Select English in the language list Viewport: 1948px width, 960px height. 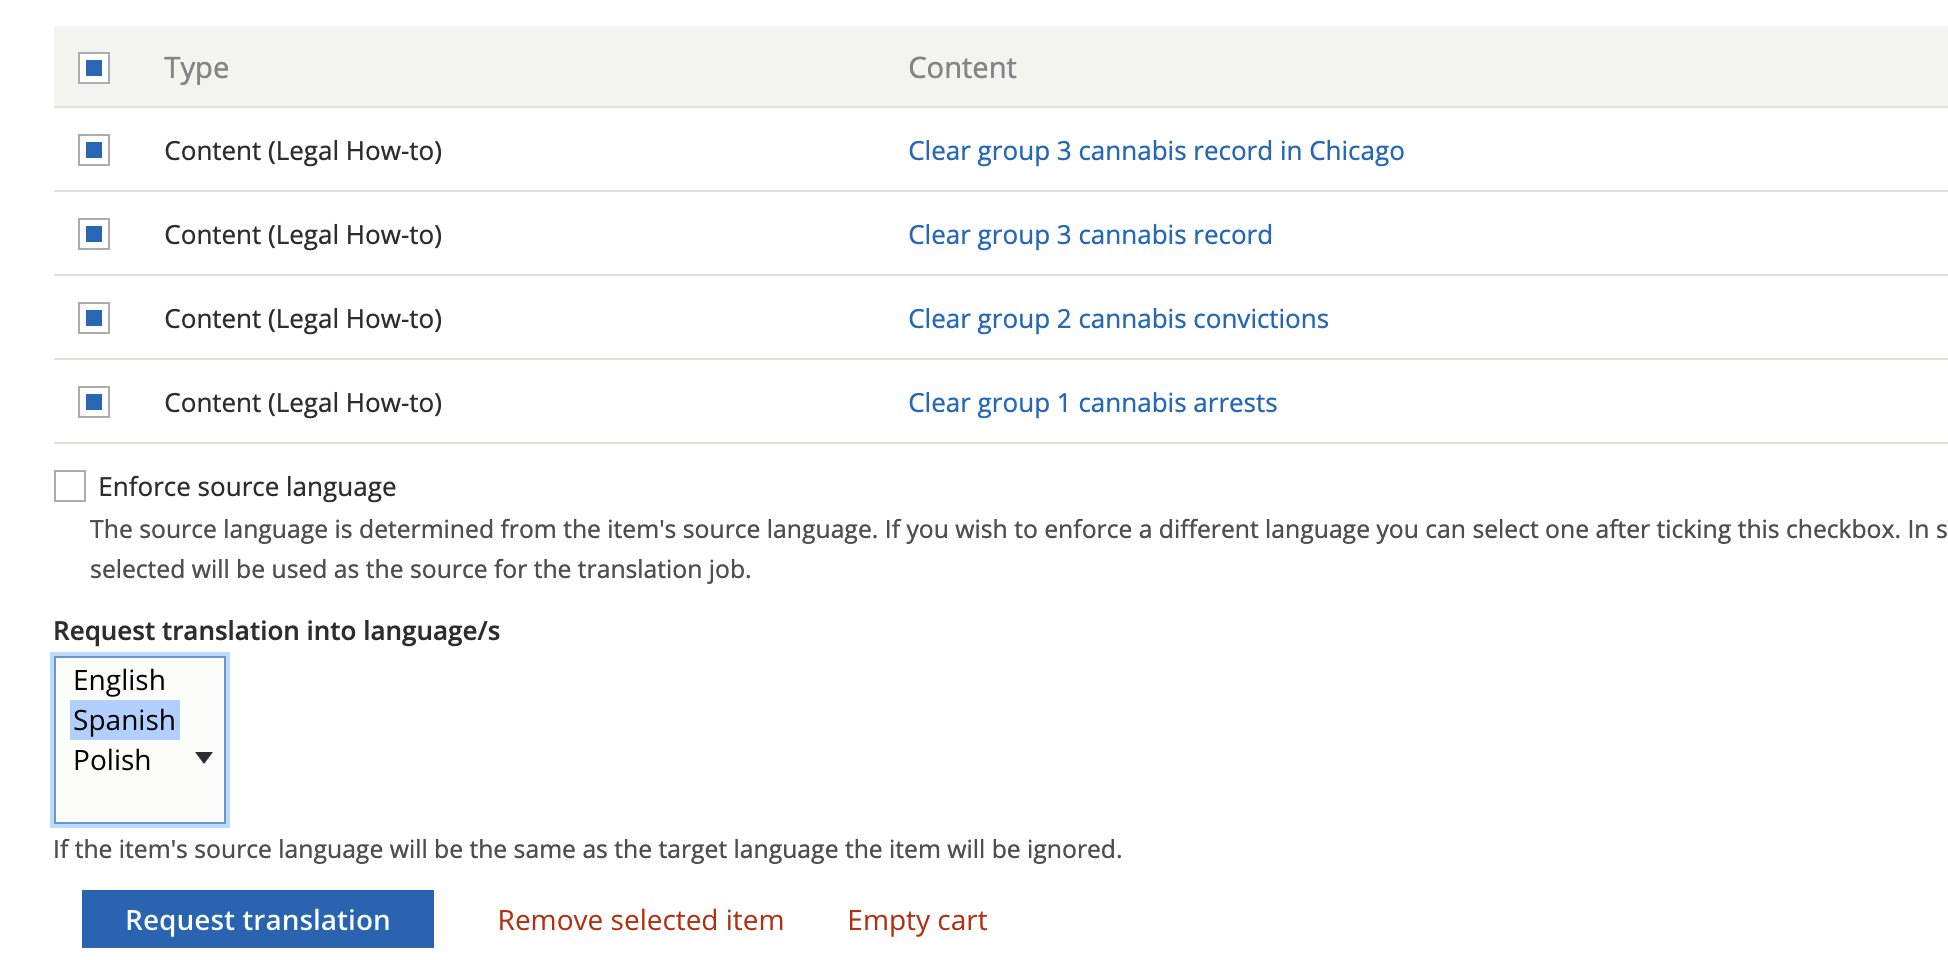[x=119, y=680]
